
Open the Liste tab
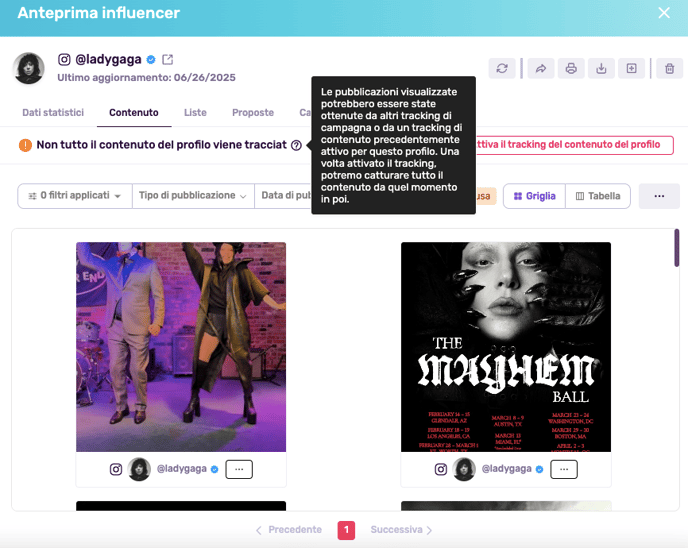[195, 113]
